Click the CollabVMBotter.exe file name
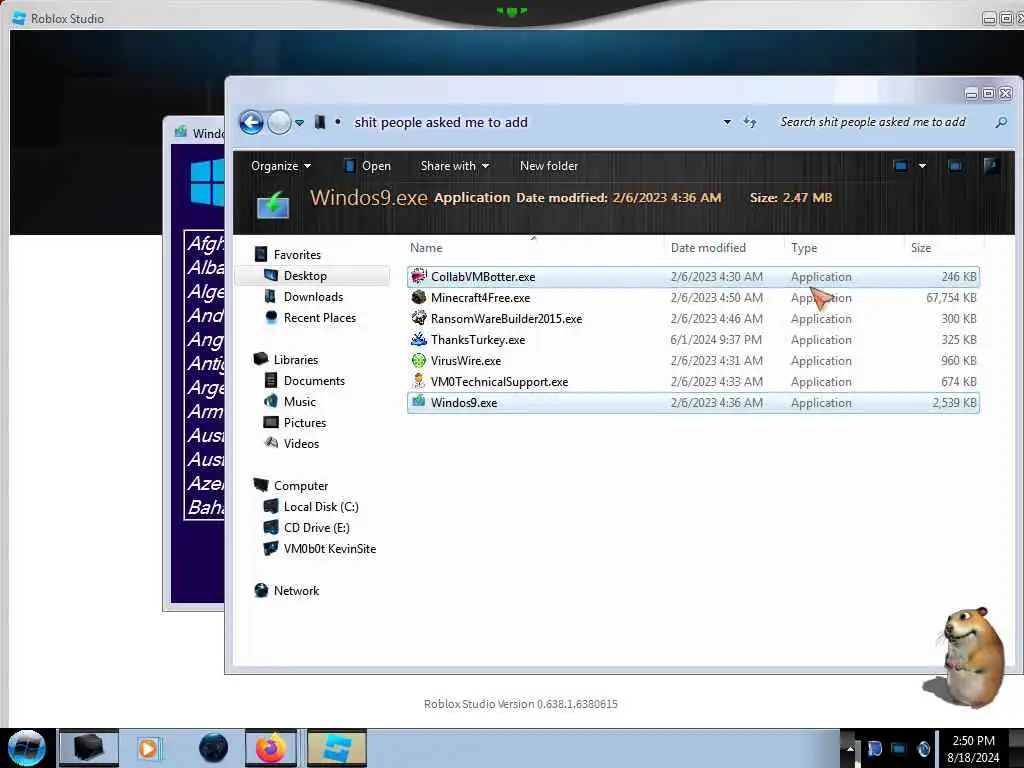Image resolution: width=1024 pixels, height=768 pixels. pyautogui.click(x=483, y=277)
